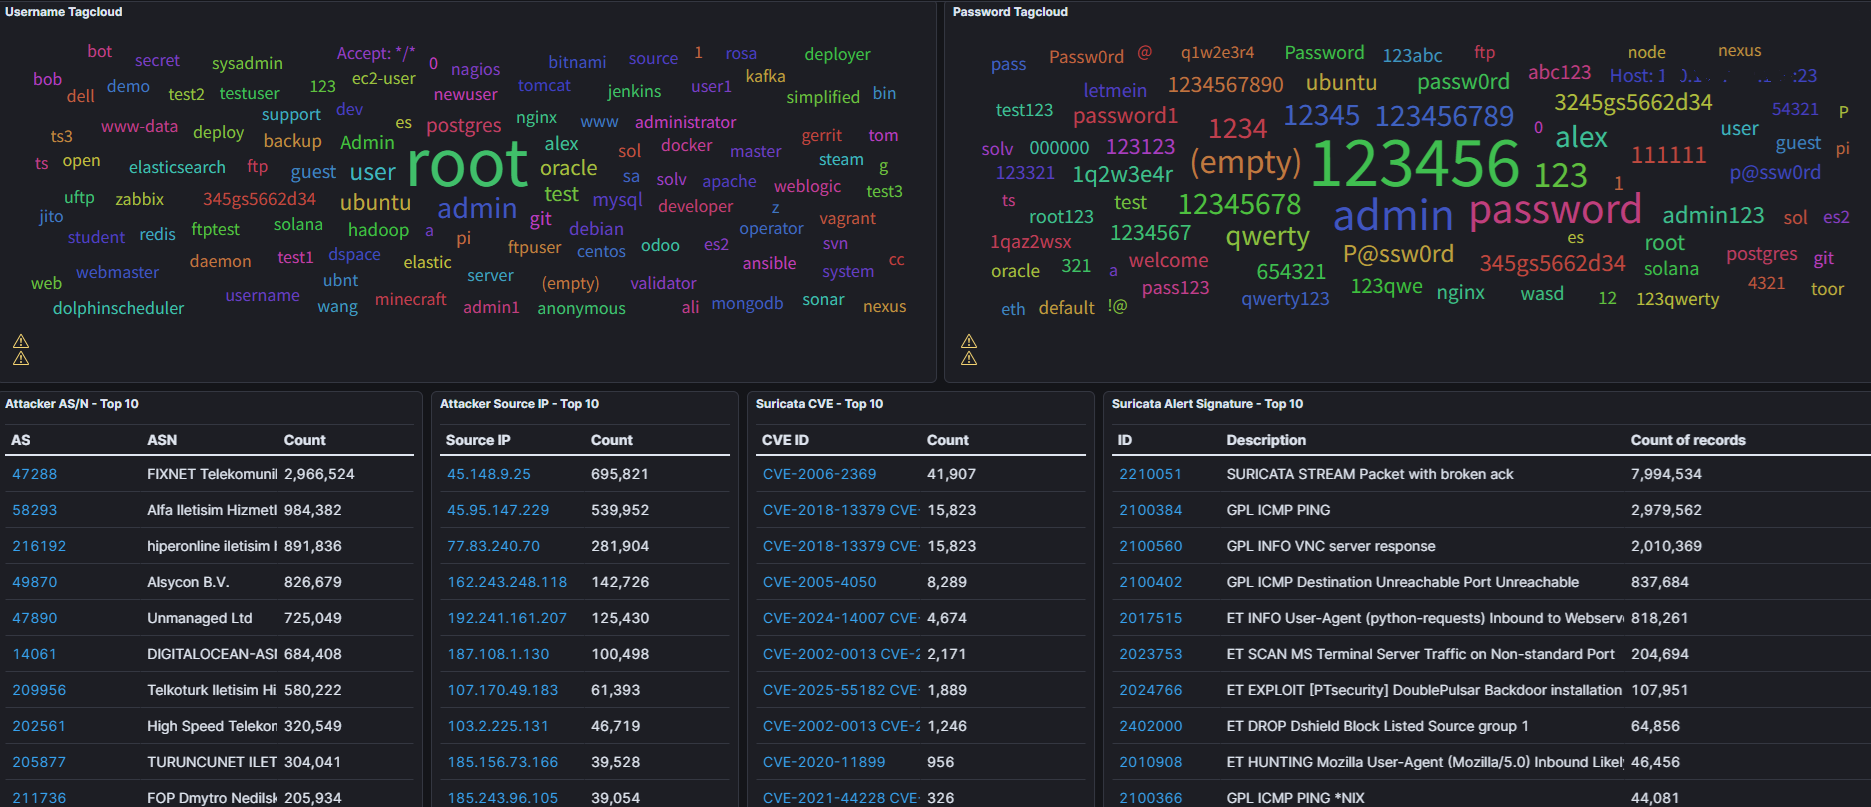Viewport: 1871px width, 807px height.
Task: Click upper warning icon in Username Tagcloud panel
Action: point(21,341)
